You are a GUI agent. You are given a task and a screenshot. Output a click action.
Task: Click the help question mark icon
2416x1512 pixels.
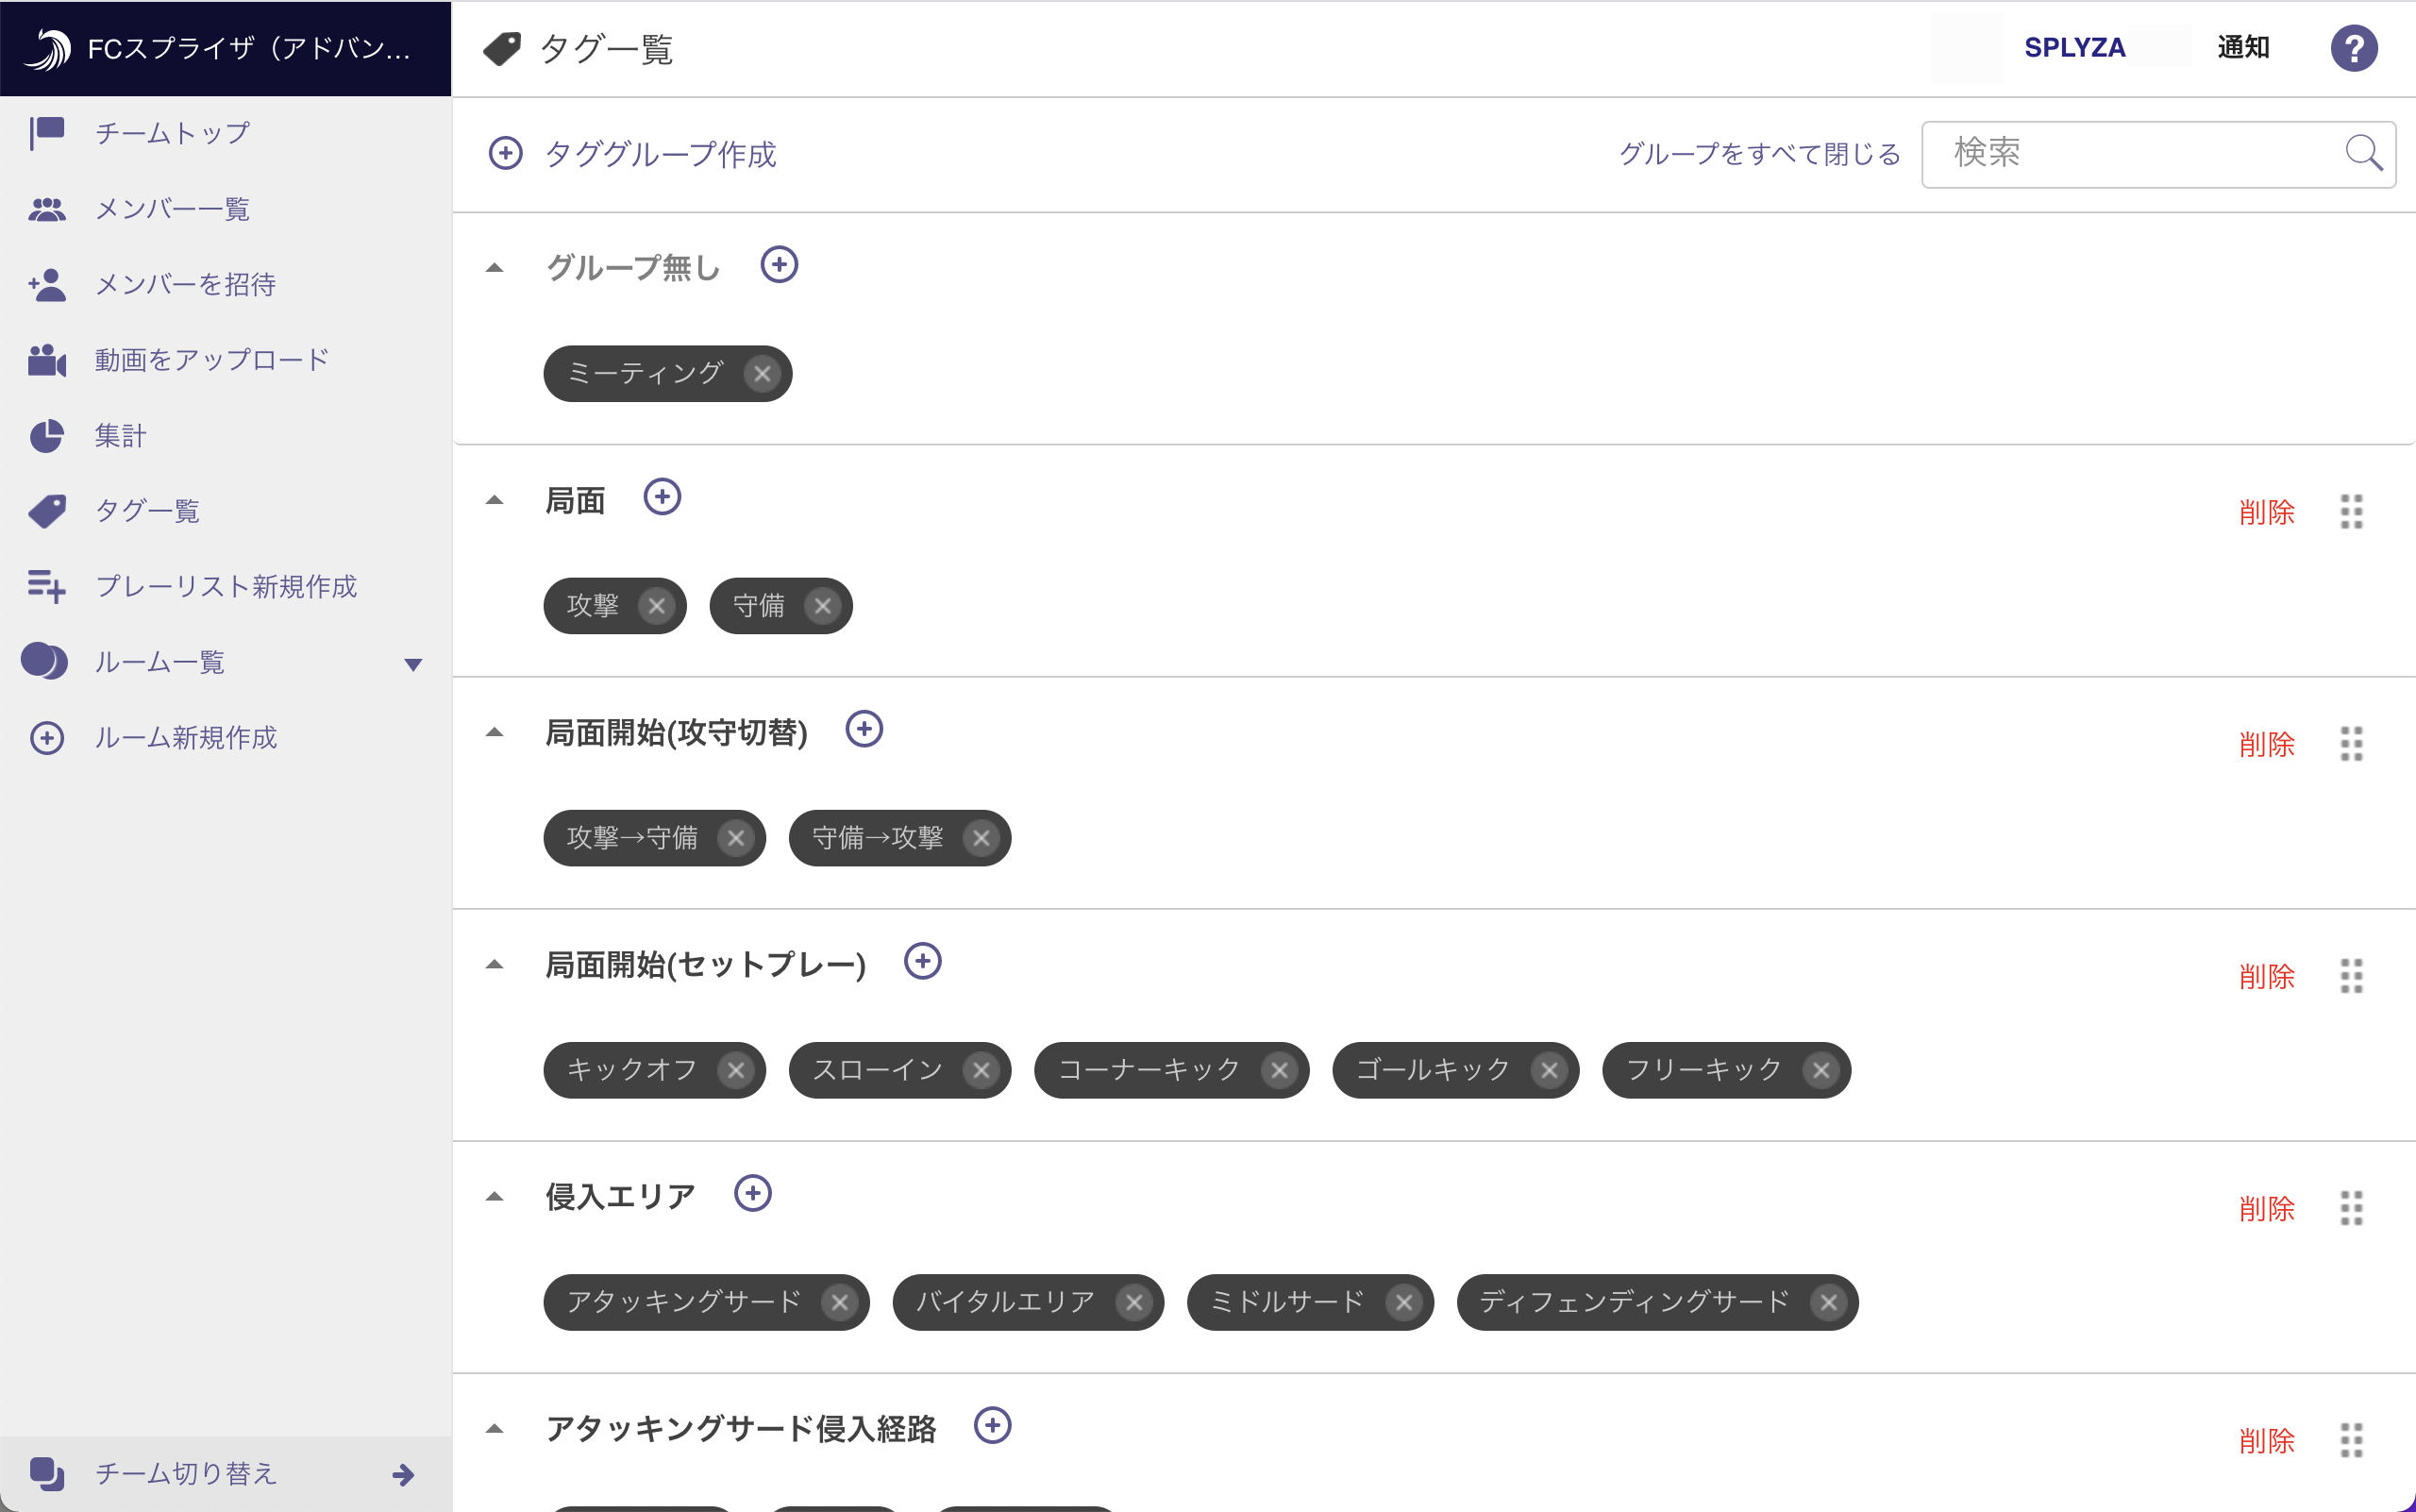[x=2353, y=48]
